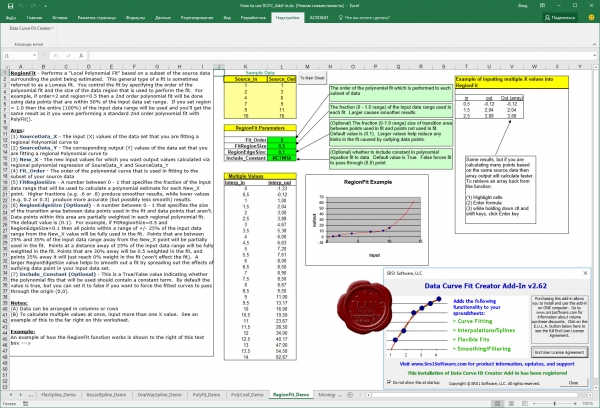The height and width of the screenshot is (408, 600).
Task: Expand the Name Box dropdown arrow
Action: [x=34, y=55]
